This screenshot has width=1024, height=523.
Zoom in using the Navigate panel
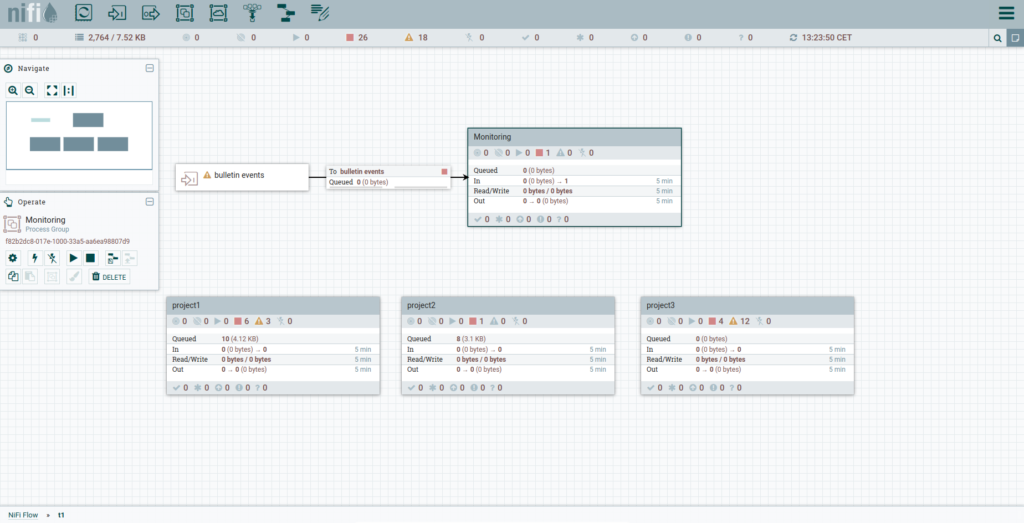tap(13, 91)
